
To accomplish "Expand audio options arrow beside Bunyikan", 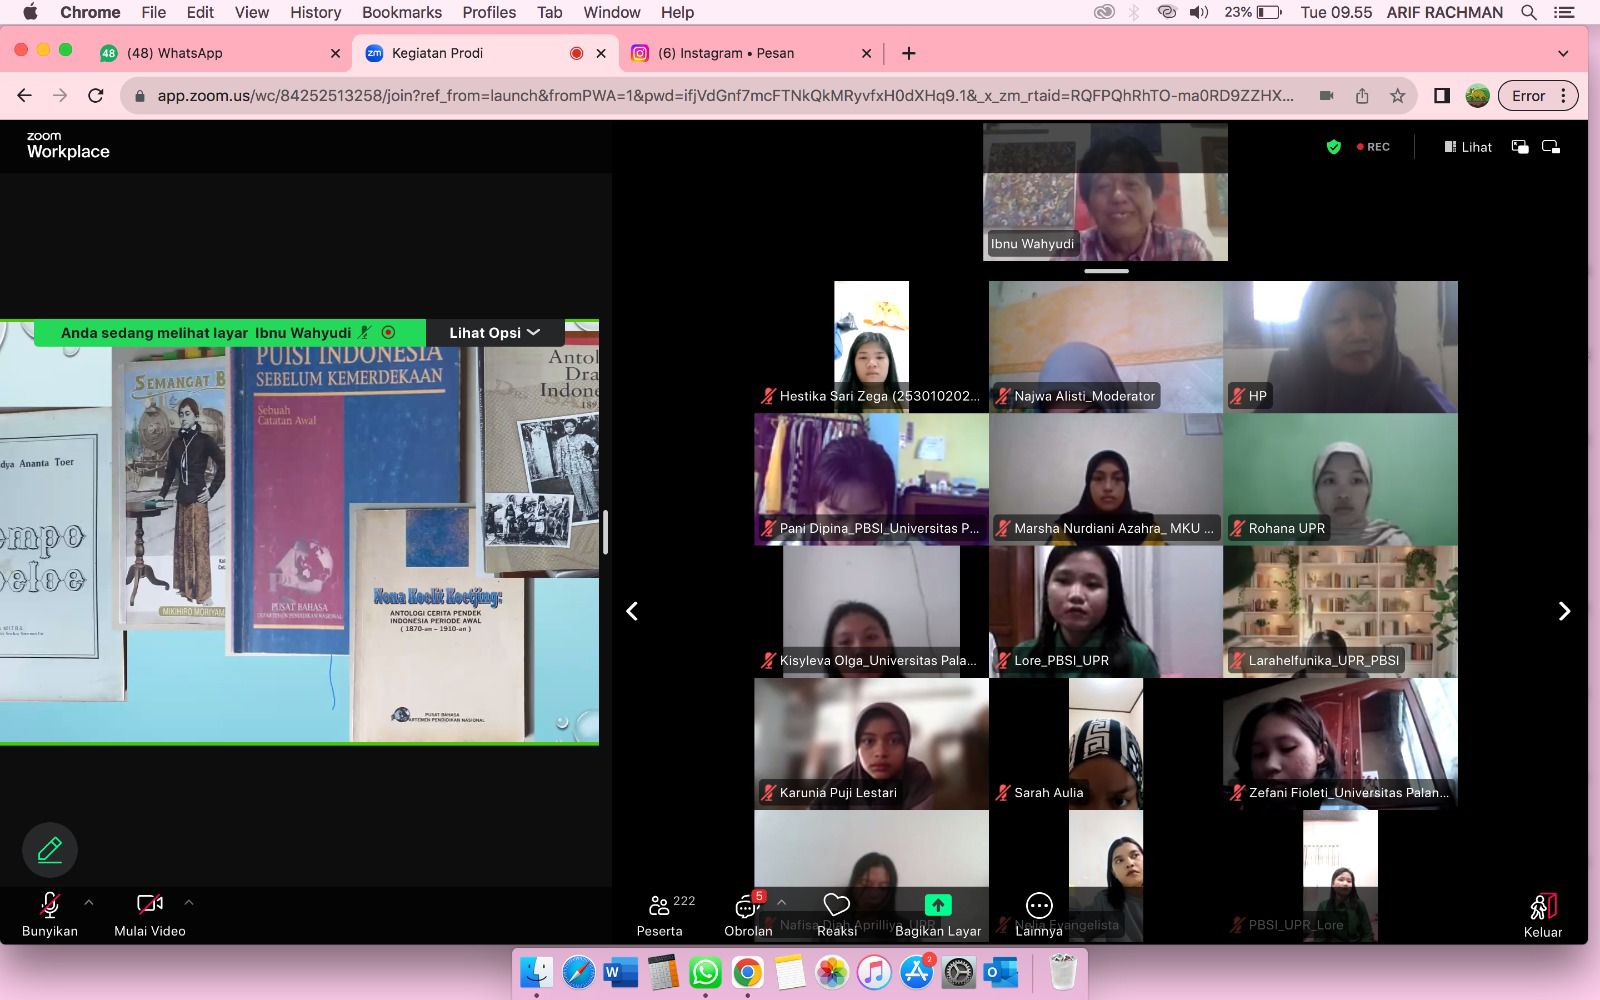I will click(89, 902).
